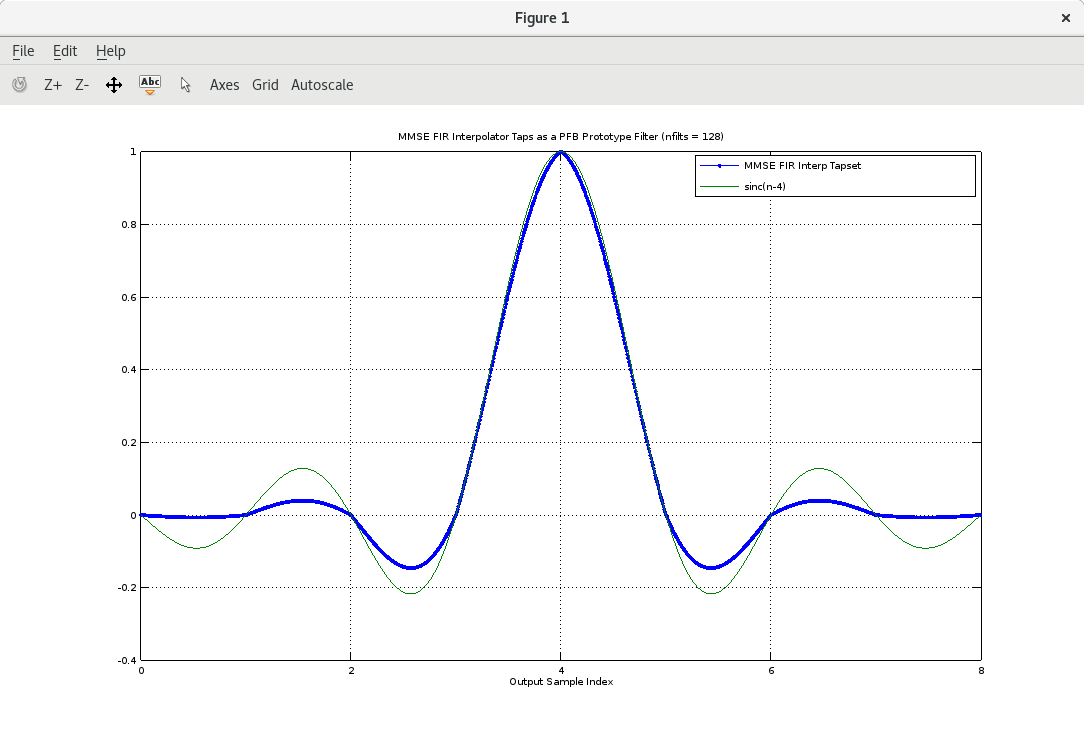The height and width of the screenshot is (729, 1084).
Task: Toggle Grid lines in toolbar
Action: click(x=265, y=85)
